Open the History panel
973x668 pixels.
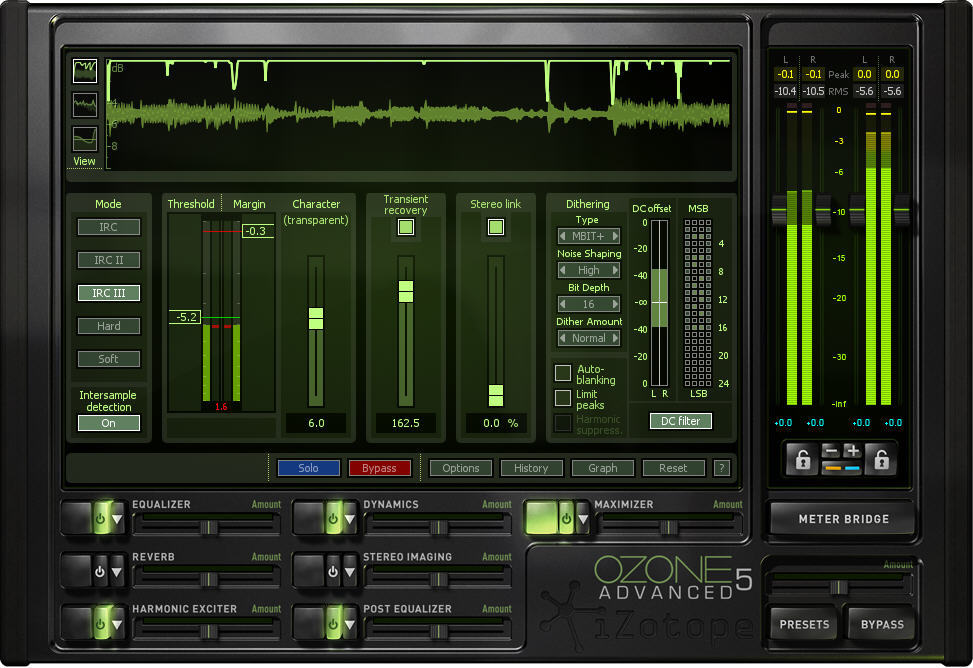click(531, 468)
